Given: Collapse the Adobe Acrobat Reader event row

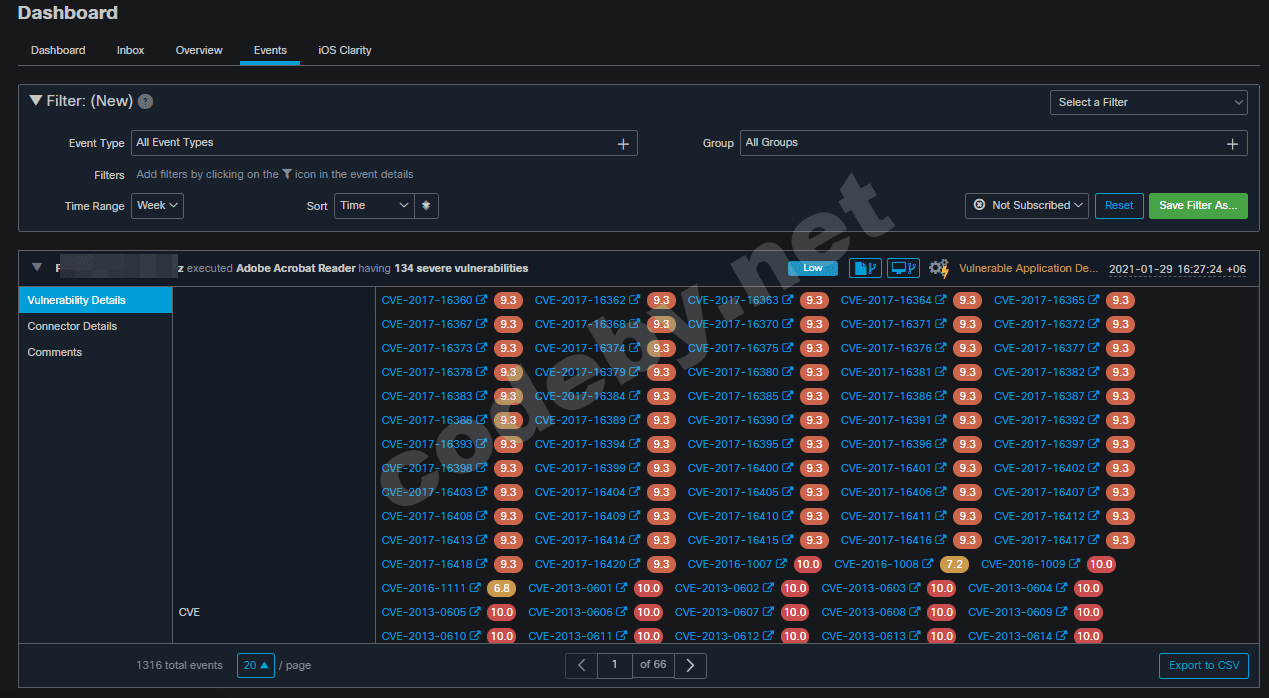Looking at the screenshot, I should click(x=37, y=268).
